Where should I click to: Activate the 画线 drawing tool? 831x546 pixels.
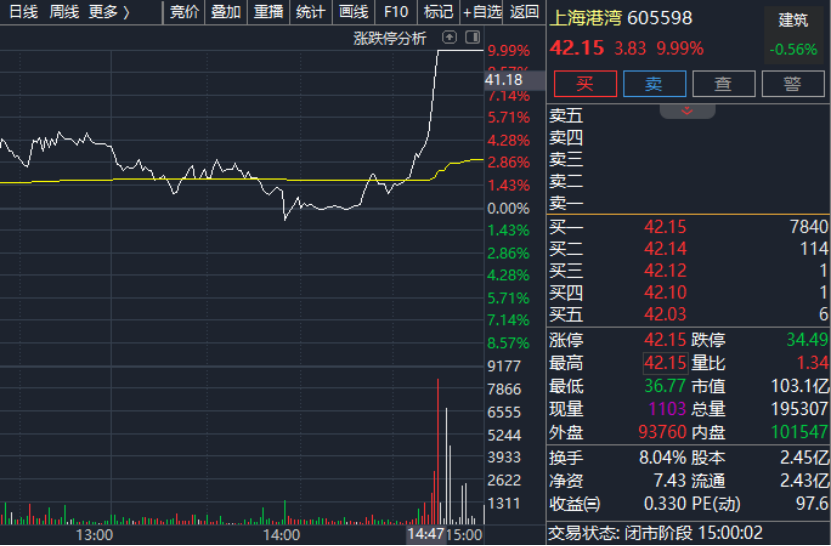(x=353, y=12)
